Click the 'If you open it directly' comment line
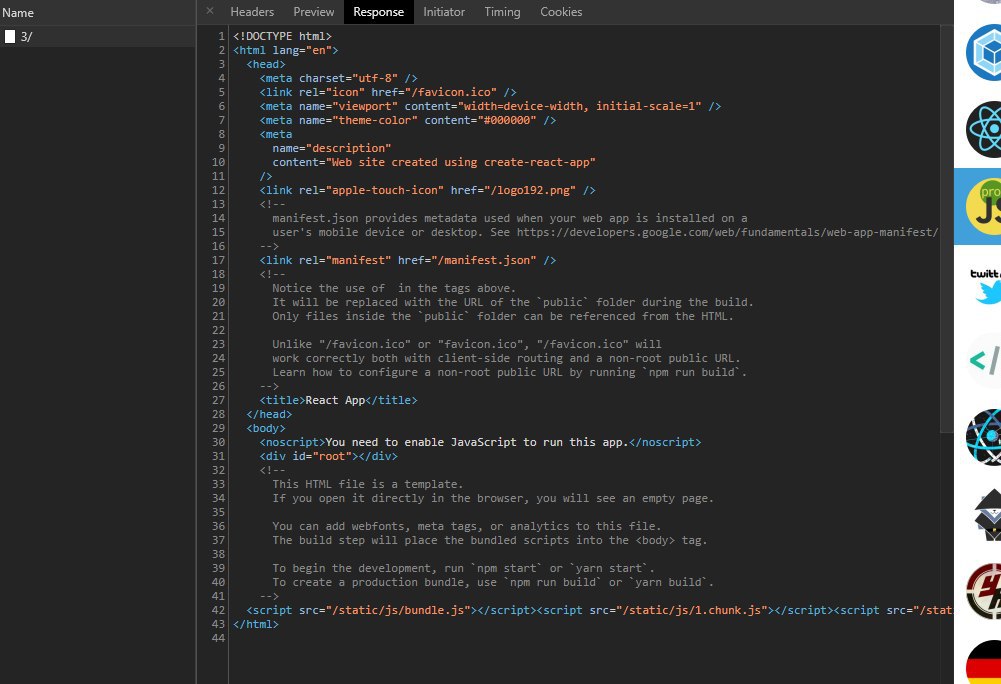The width and height of the screenshot is (1001, 684). click(493, 499)
